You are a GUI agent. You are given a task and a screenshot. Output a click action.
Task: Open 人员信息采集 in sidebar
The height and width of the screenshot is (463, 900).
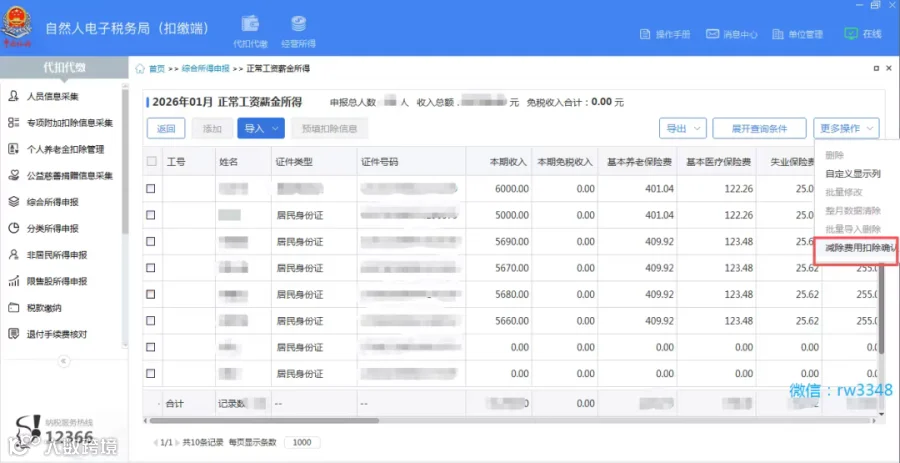tap(52, 96)
